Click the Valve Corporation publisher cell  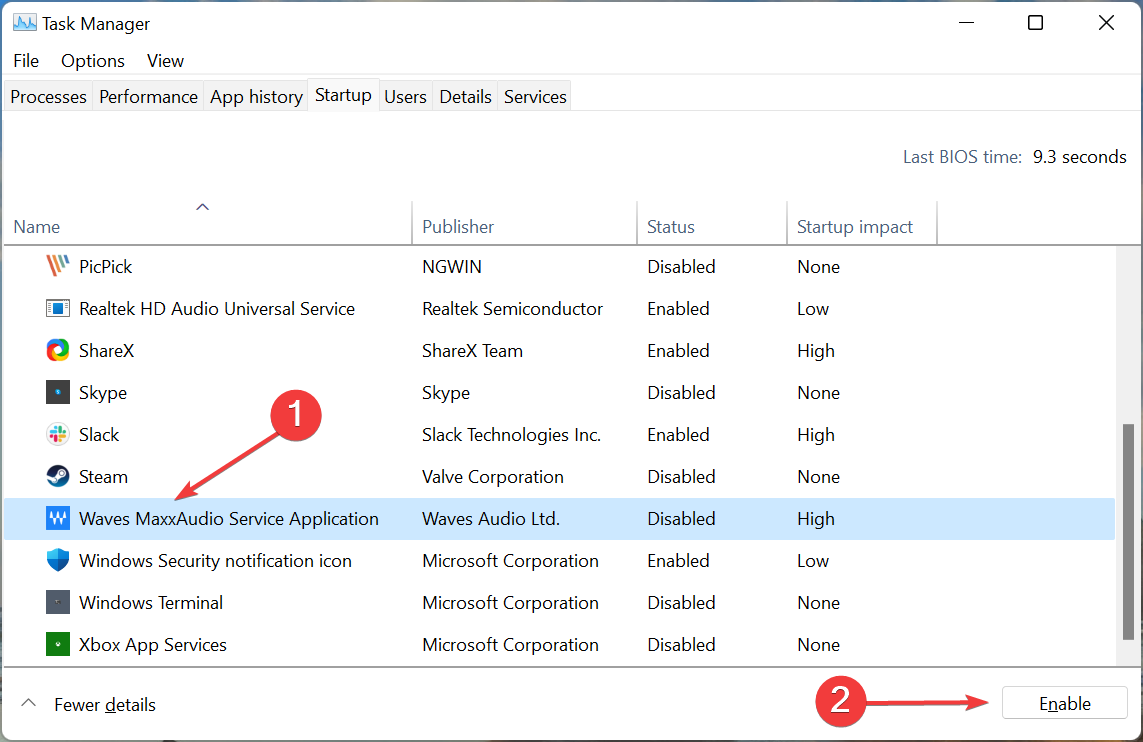pyautogui.click(x=493, y=477)
